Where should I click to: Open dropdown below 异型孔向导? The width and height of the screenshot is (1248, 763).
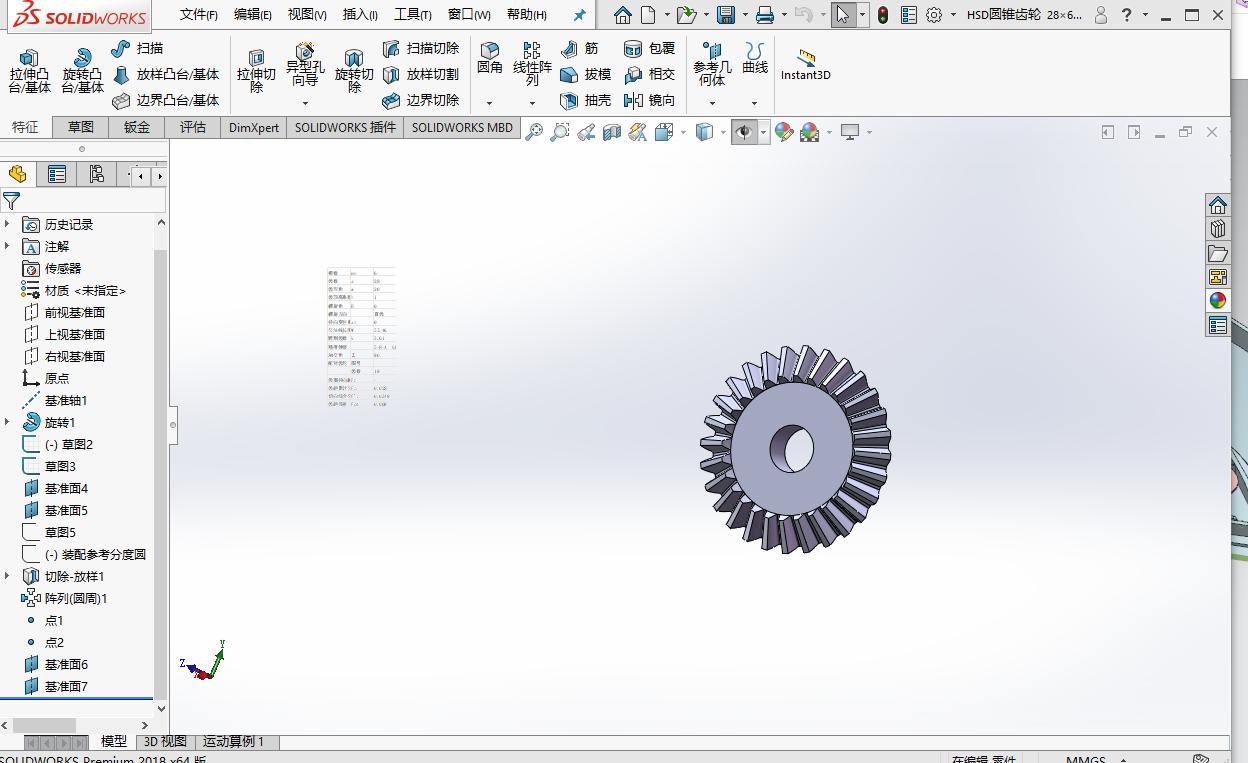[x=305, y=103]
